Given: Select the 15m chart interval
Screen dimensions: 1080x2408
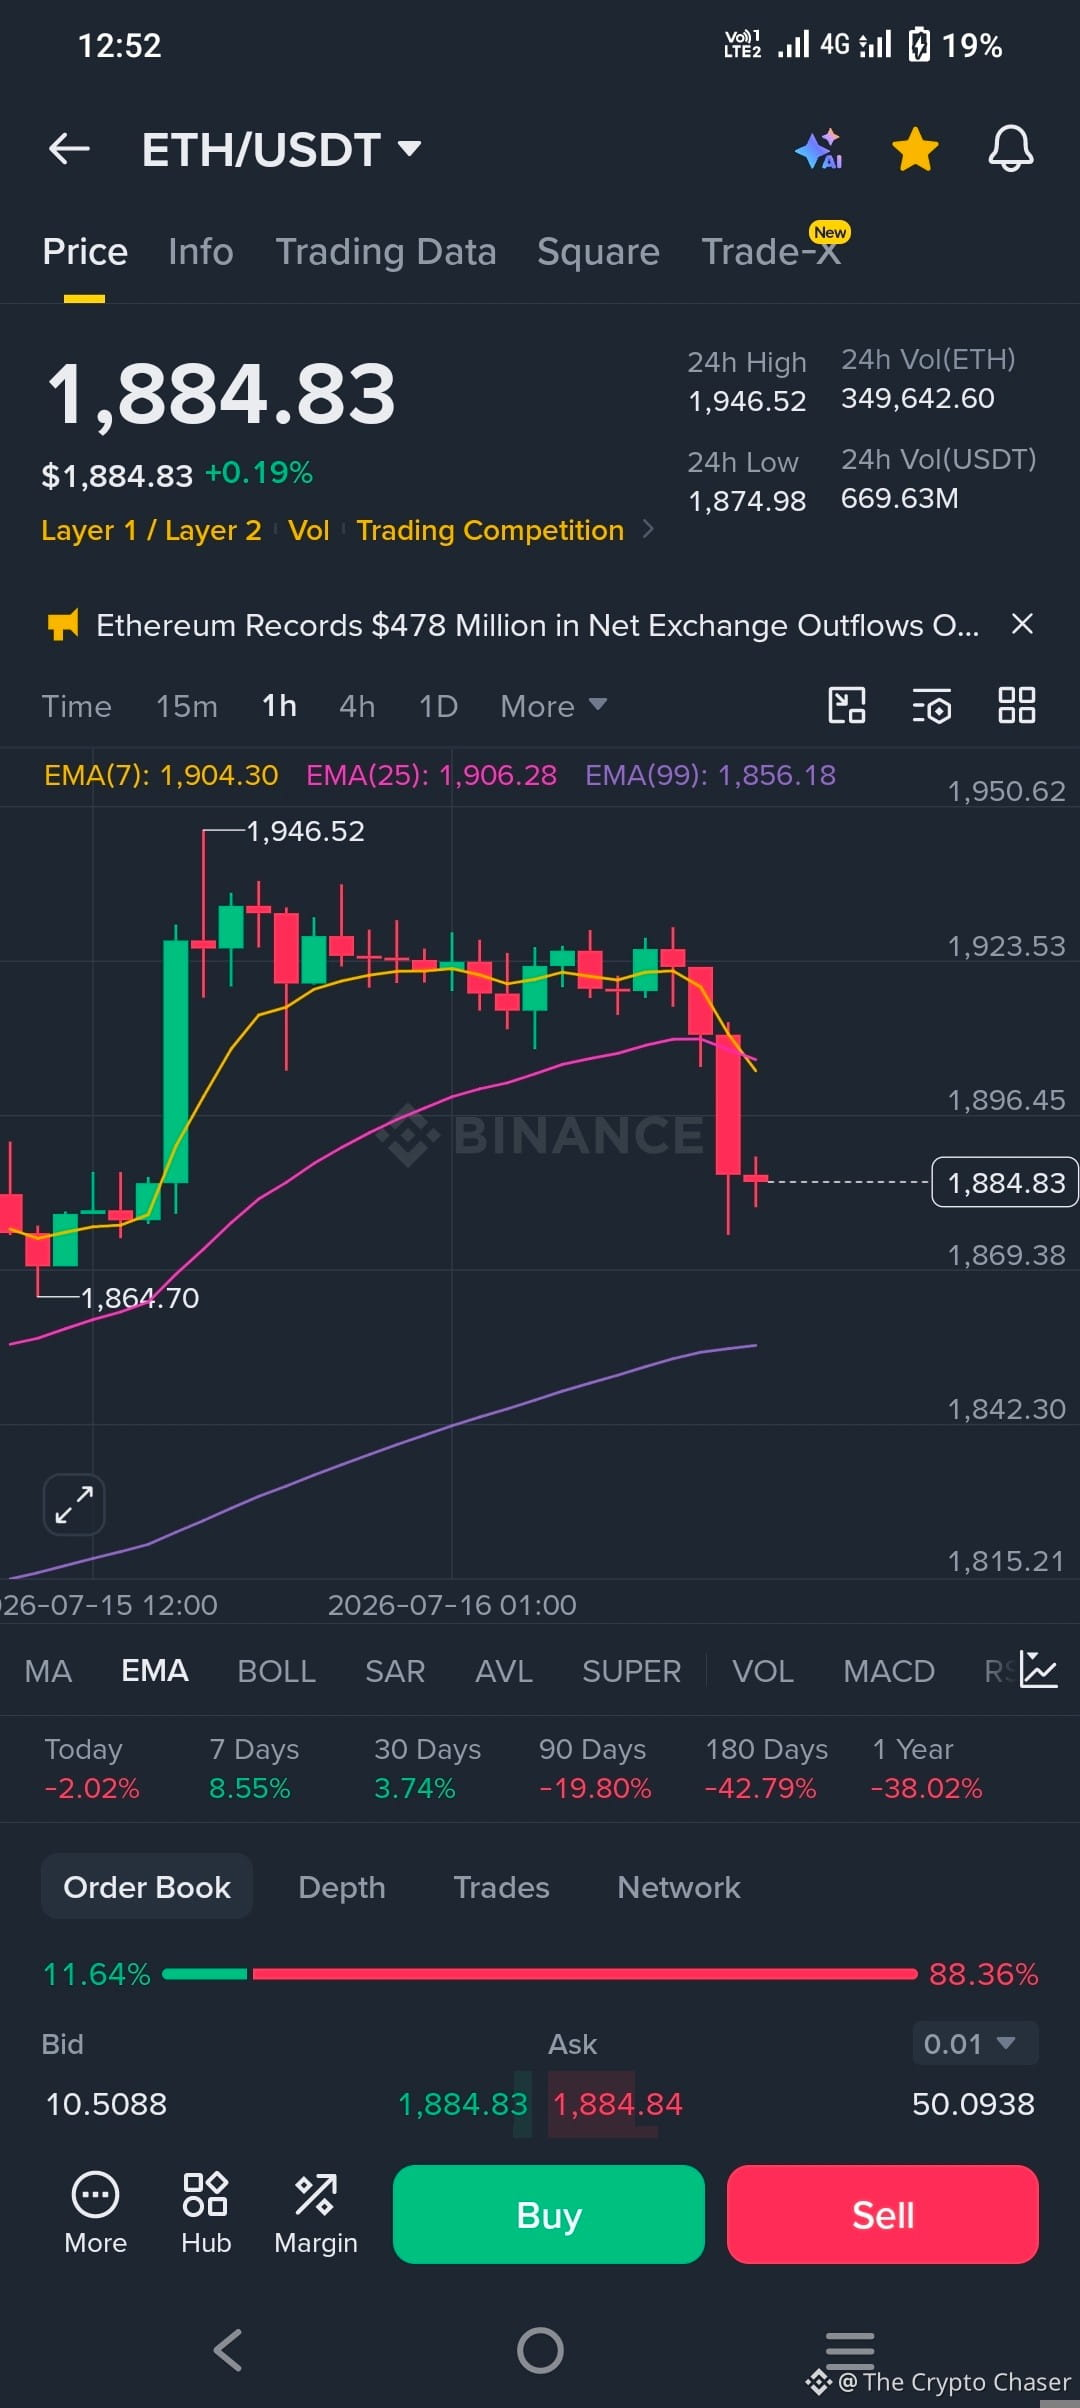Looking at the screenshot, I should click(x=186, y=706).
